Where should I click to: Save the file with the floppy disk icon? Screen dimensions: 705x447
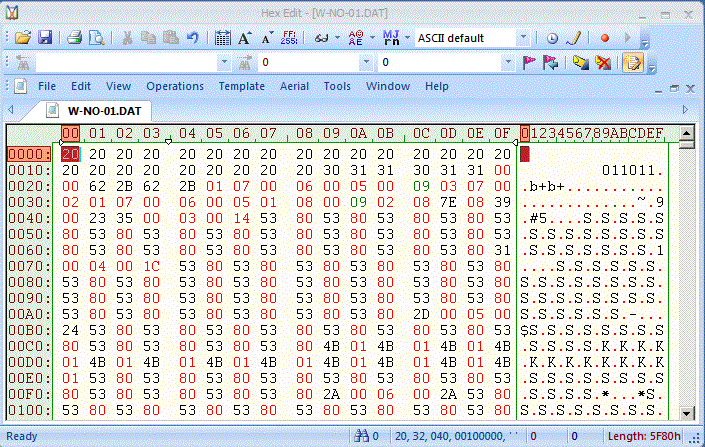[45, 38]
